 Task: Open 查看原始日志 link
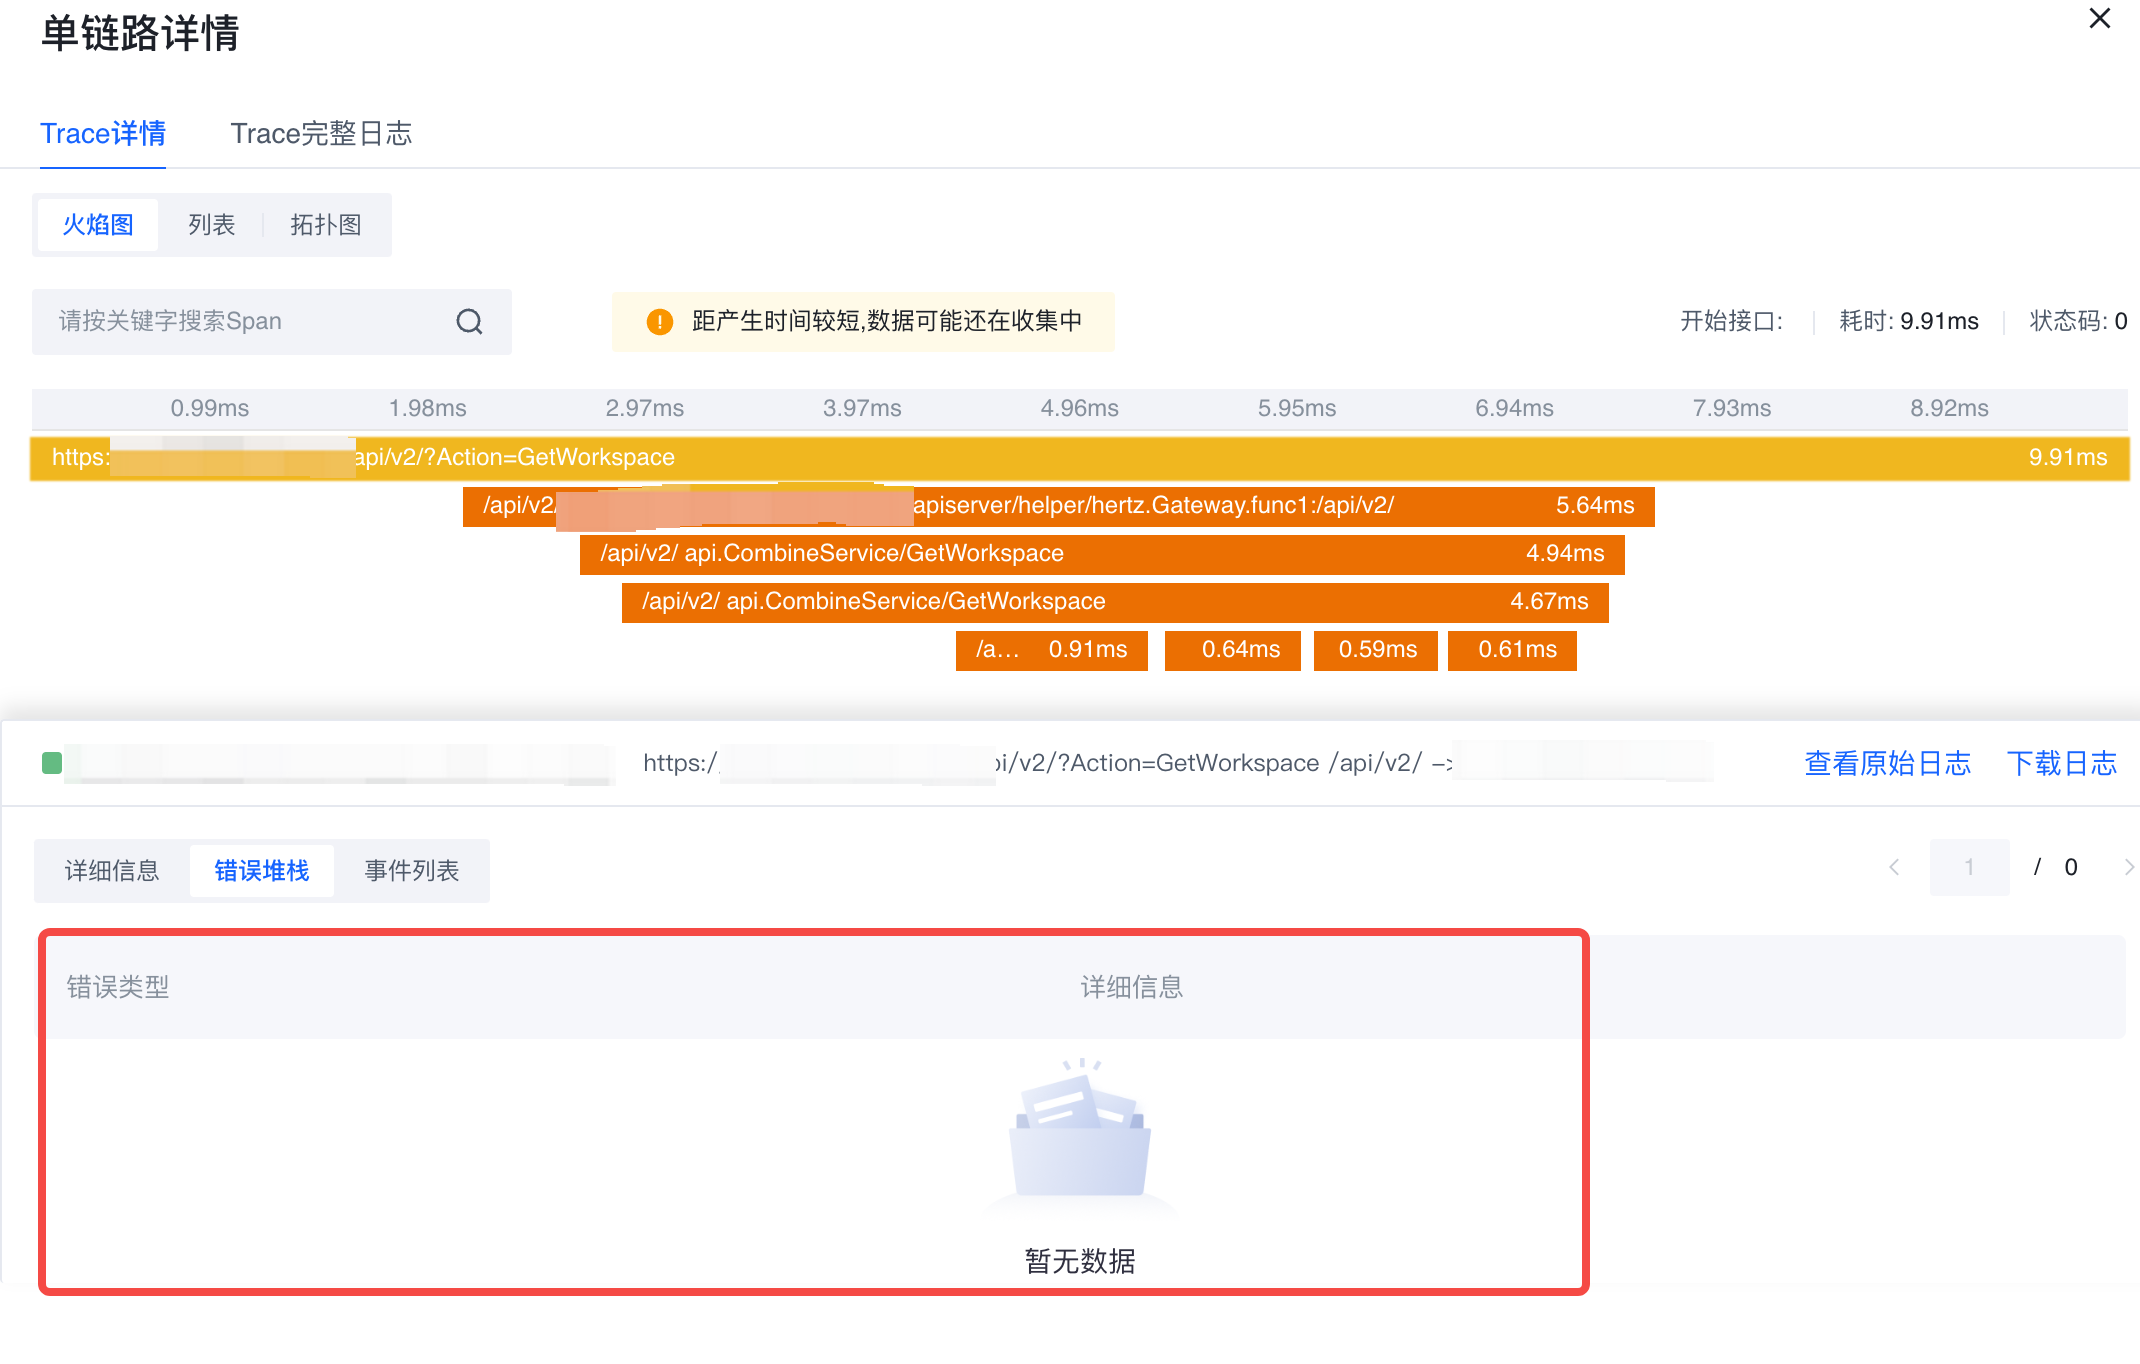pyautogui.click(x=1887, y=763)
